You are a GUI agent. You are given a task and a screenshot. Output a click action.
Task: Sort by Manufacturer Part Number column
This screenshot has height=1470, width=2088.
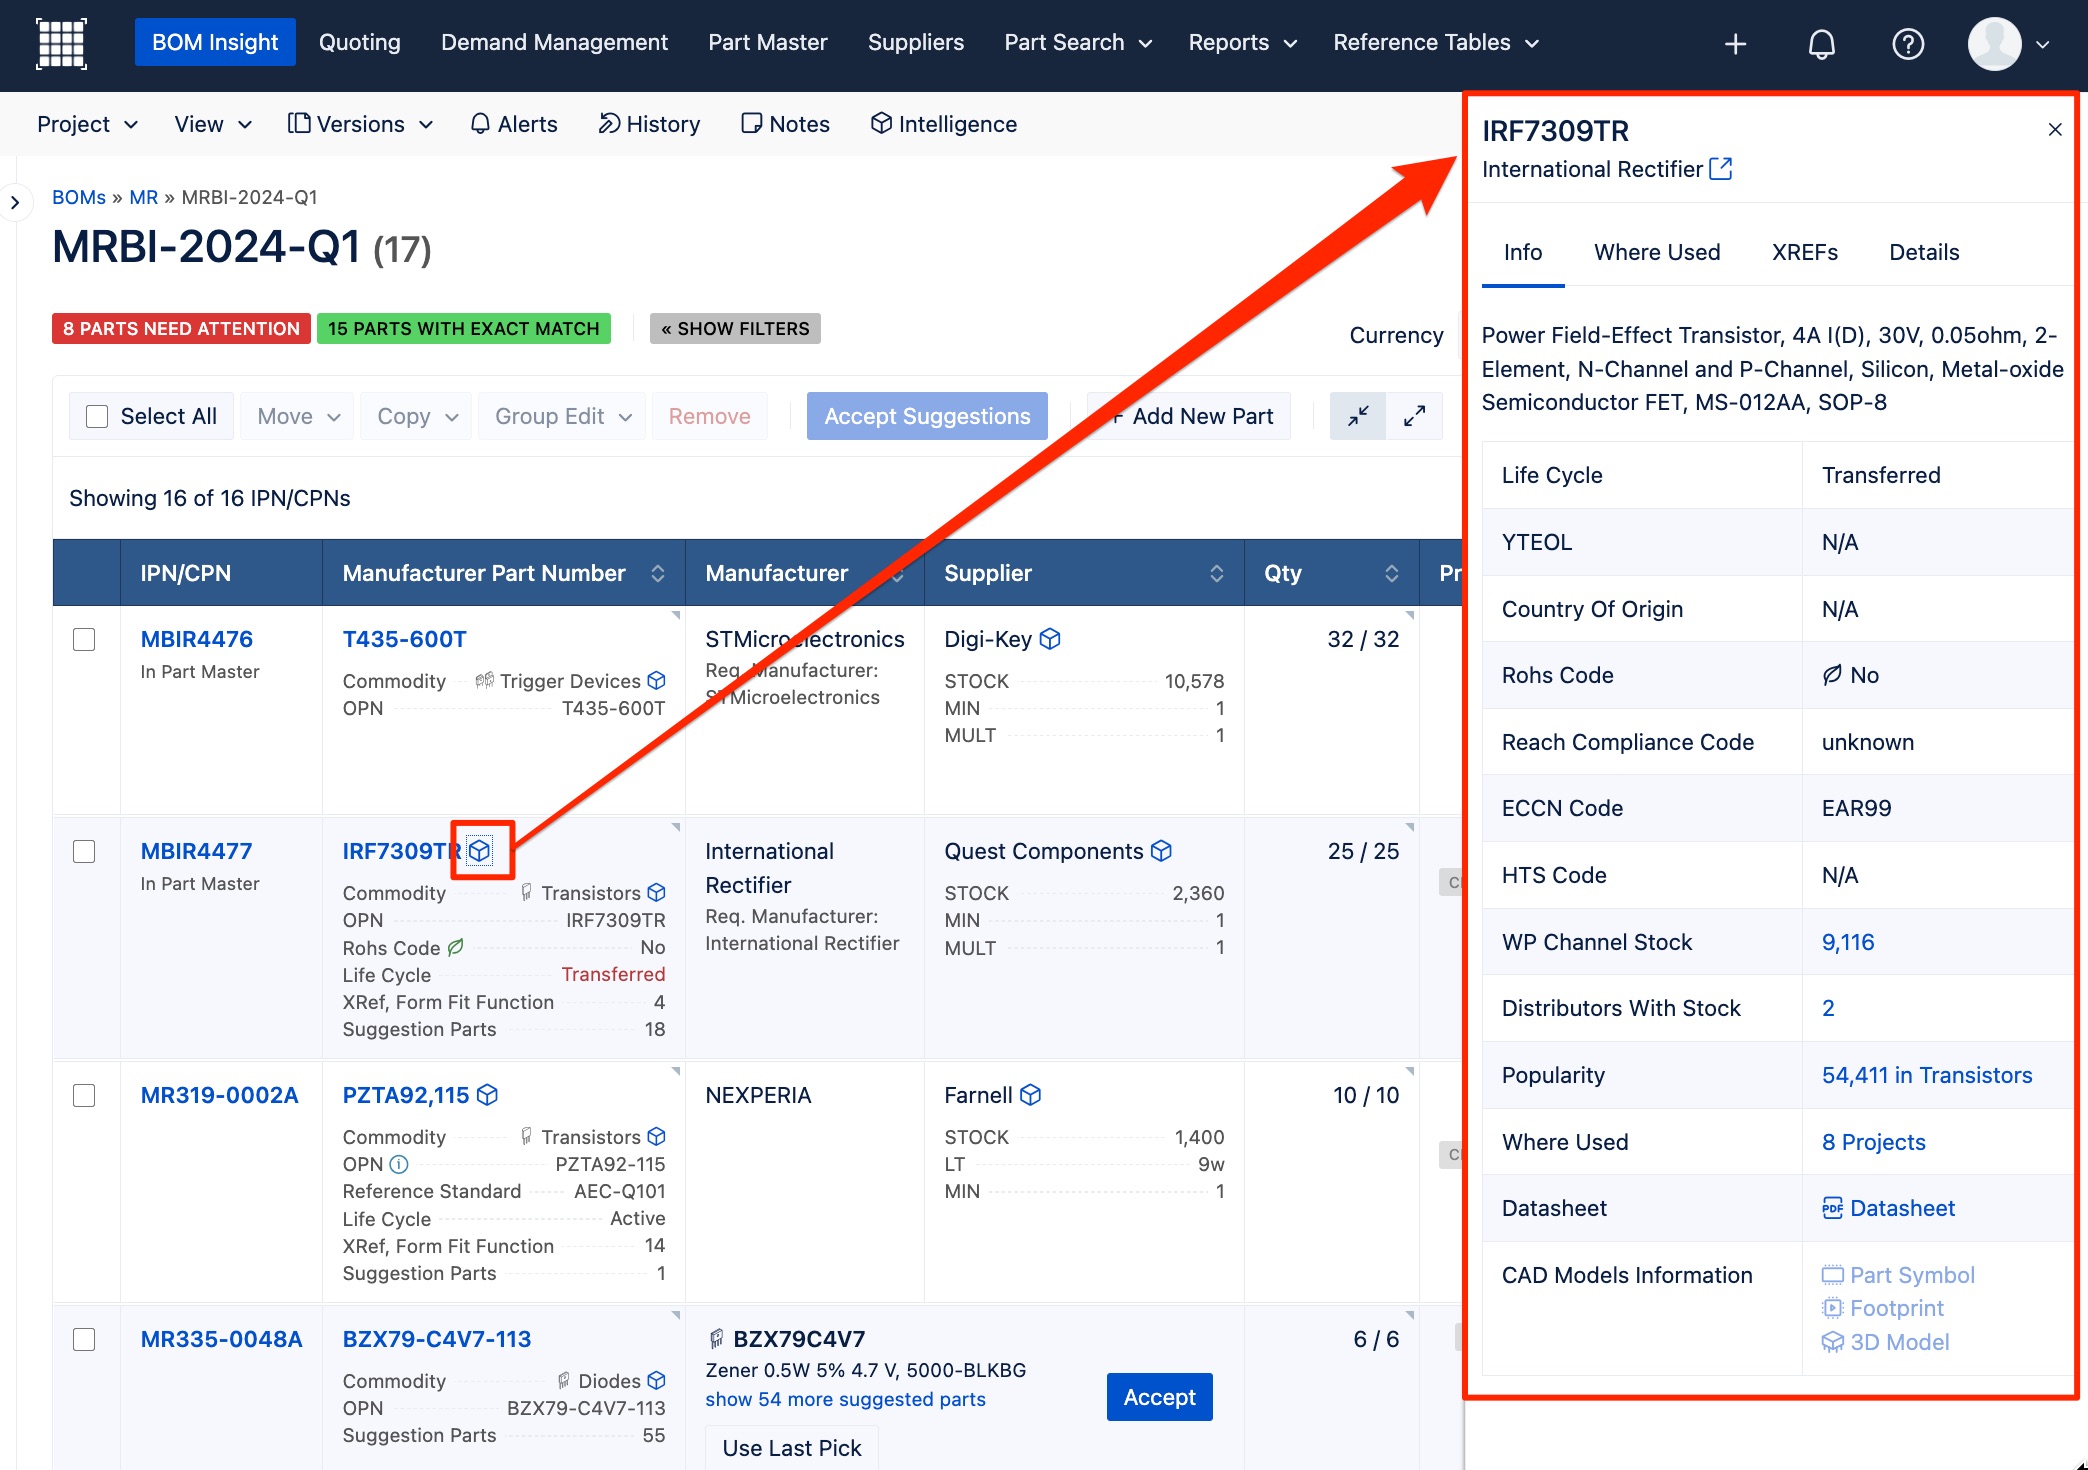(657, 573)
